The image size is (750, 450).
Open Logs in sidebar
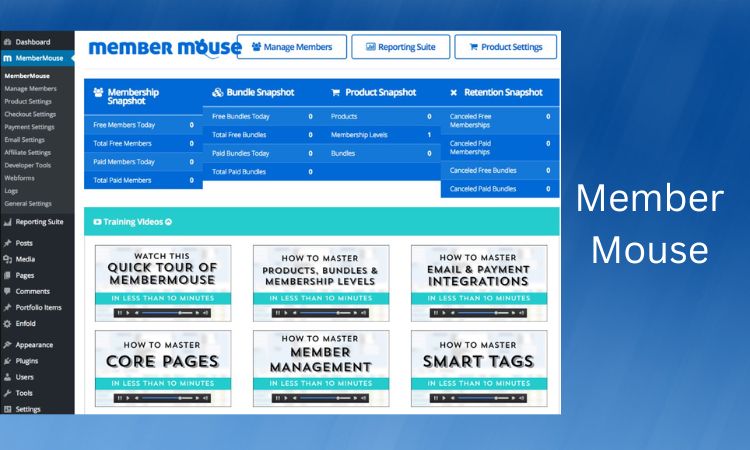click(11, 191)
